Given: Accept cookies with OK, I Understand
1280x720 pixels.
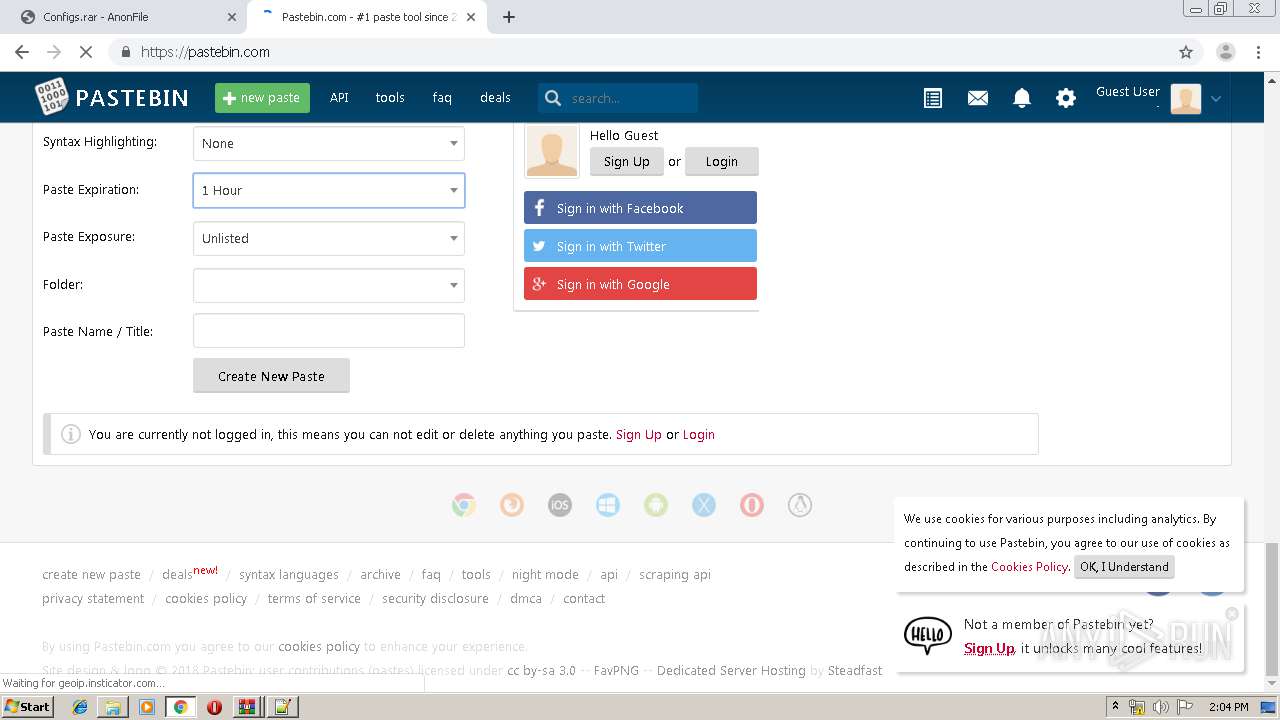Looking at the screenshot, I should click(1124, 567).
